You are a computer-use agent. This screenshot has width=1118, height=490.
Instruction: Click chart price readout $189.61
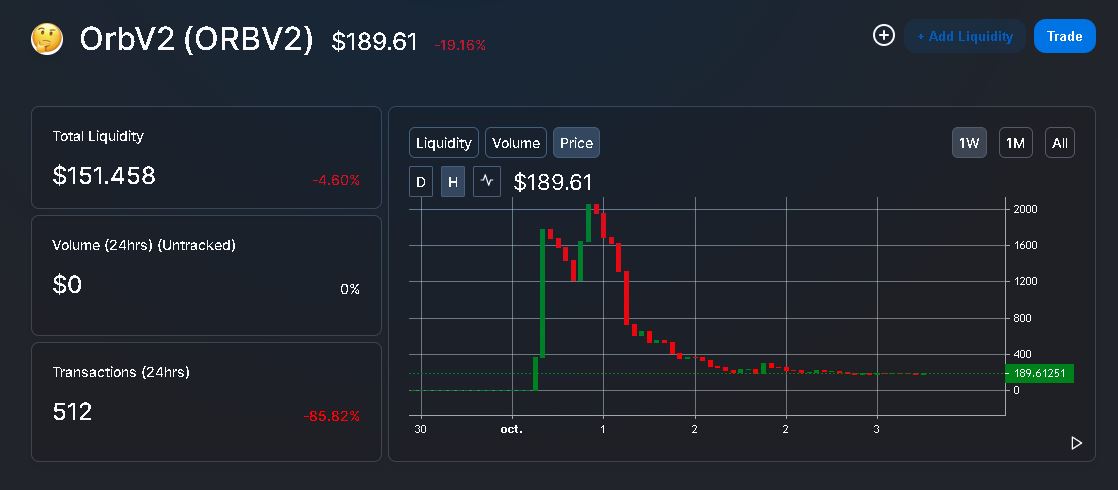coord(553,182)
